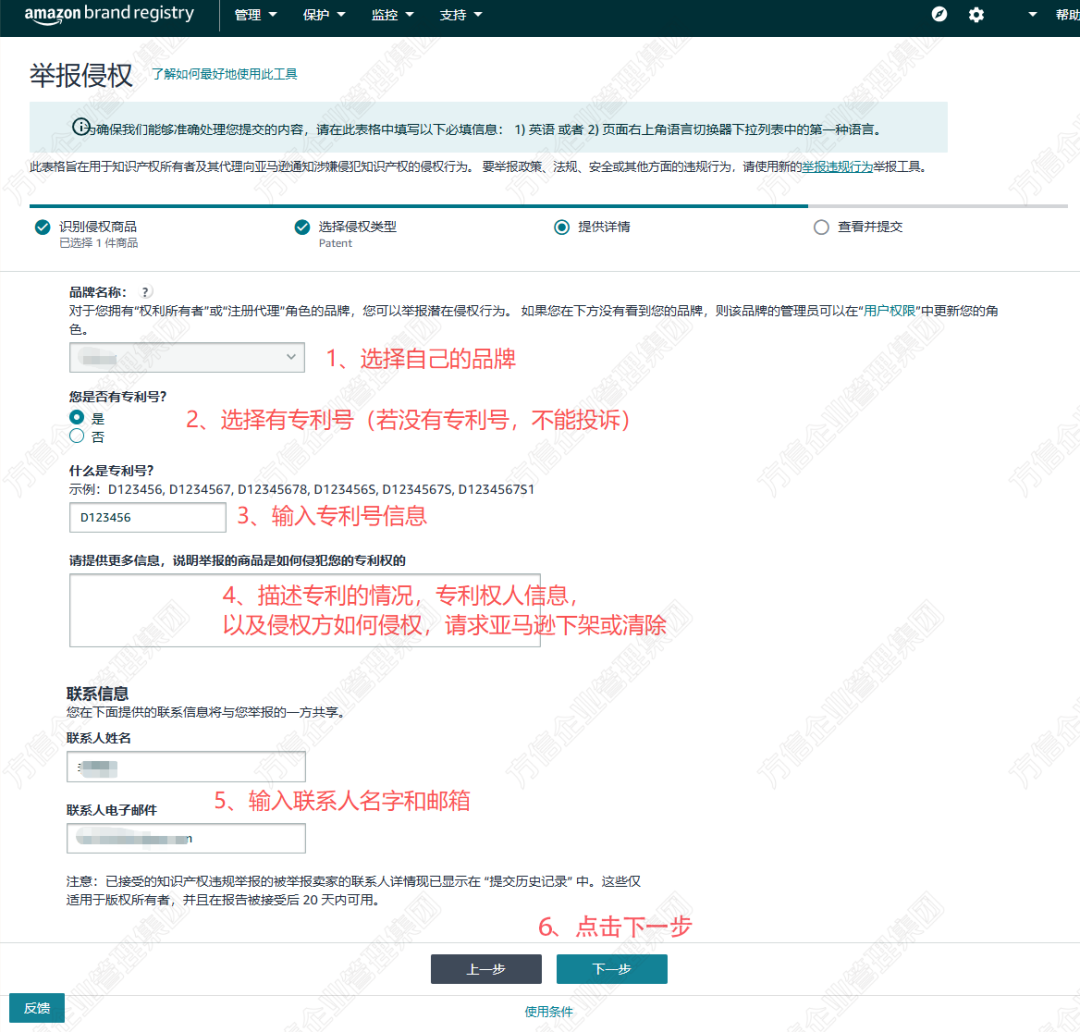Select 是 radio for having patent number
Image resolution: width=1080 pixels, height=1032 pixels.
[x=77, y=417]
